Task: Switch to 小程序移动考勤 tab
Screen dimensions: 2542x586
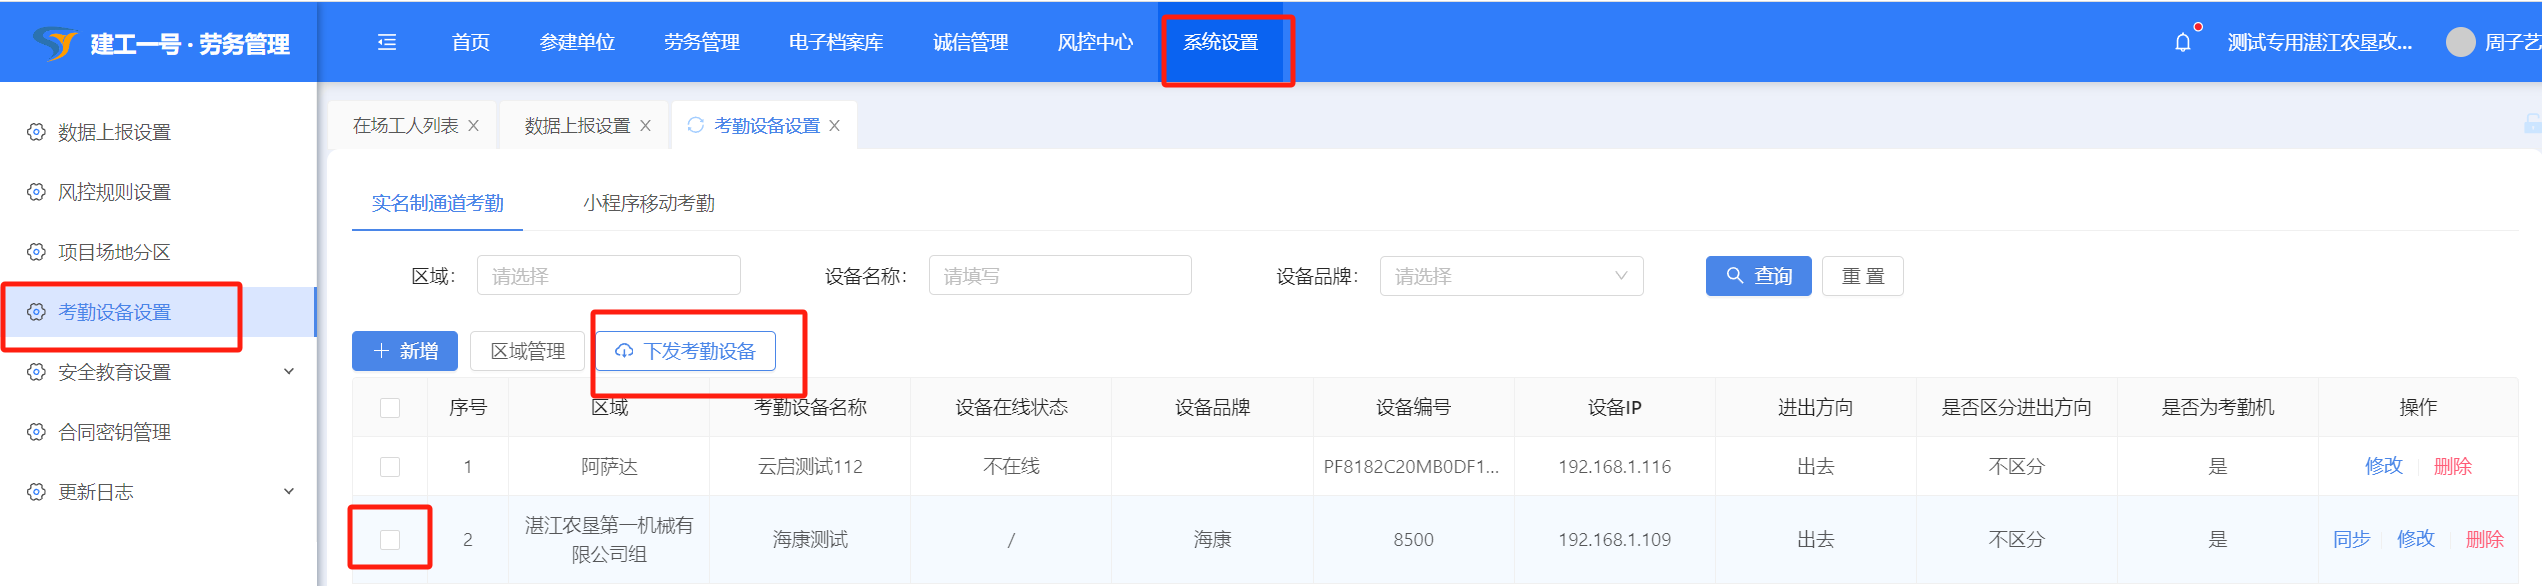Action: (x=648, y=204)
